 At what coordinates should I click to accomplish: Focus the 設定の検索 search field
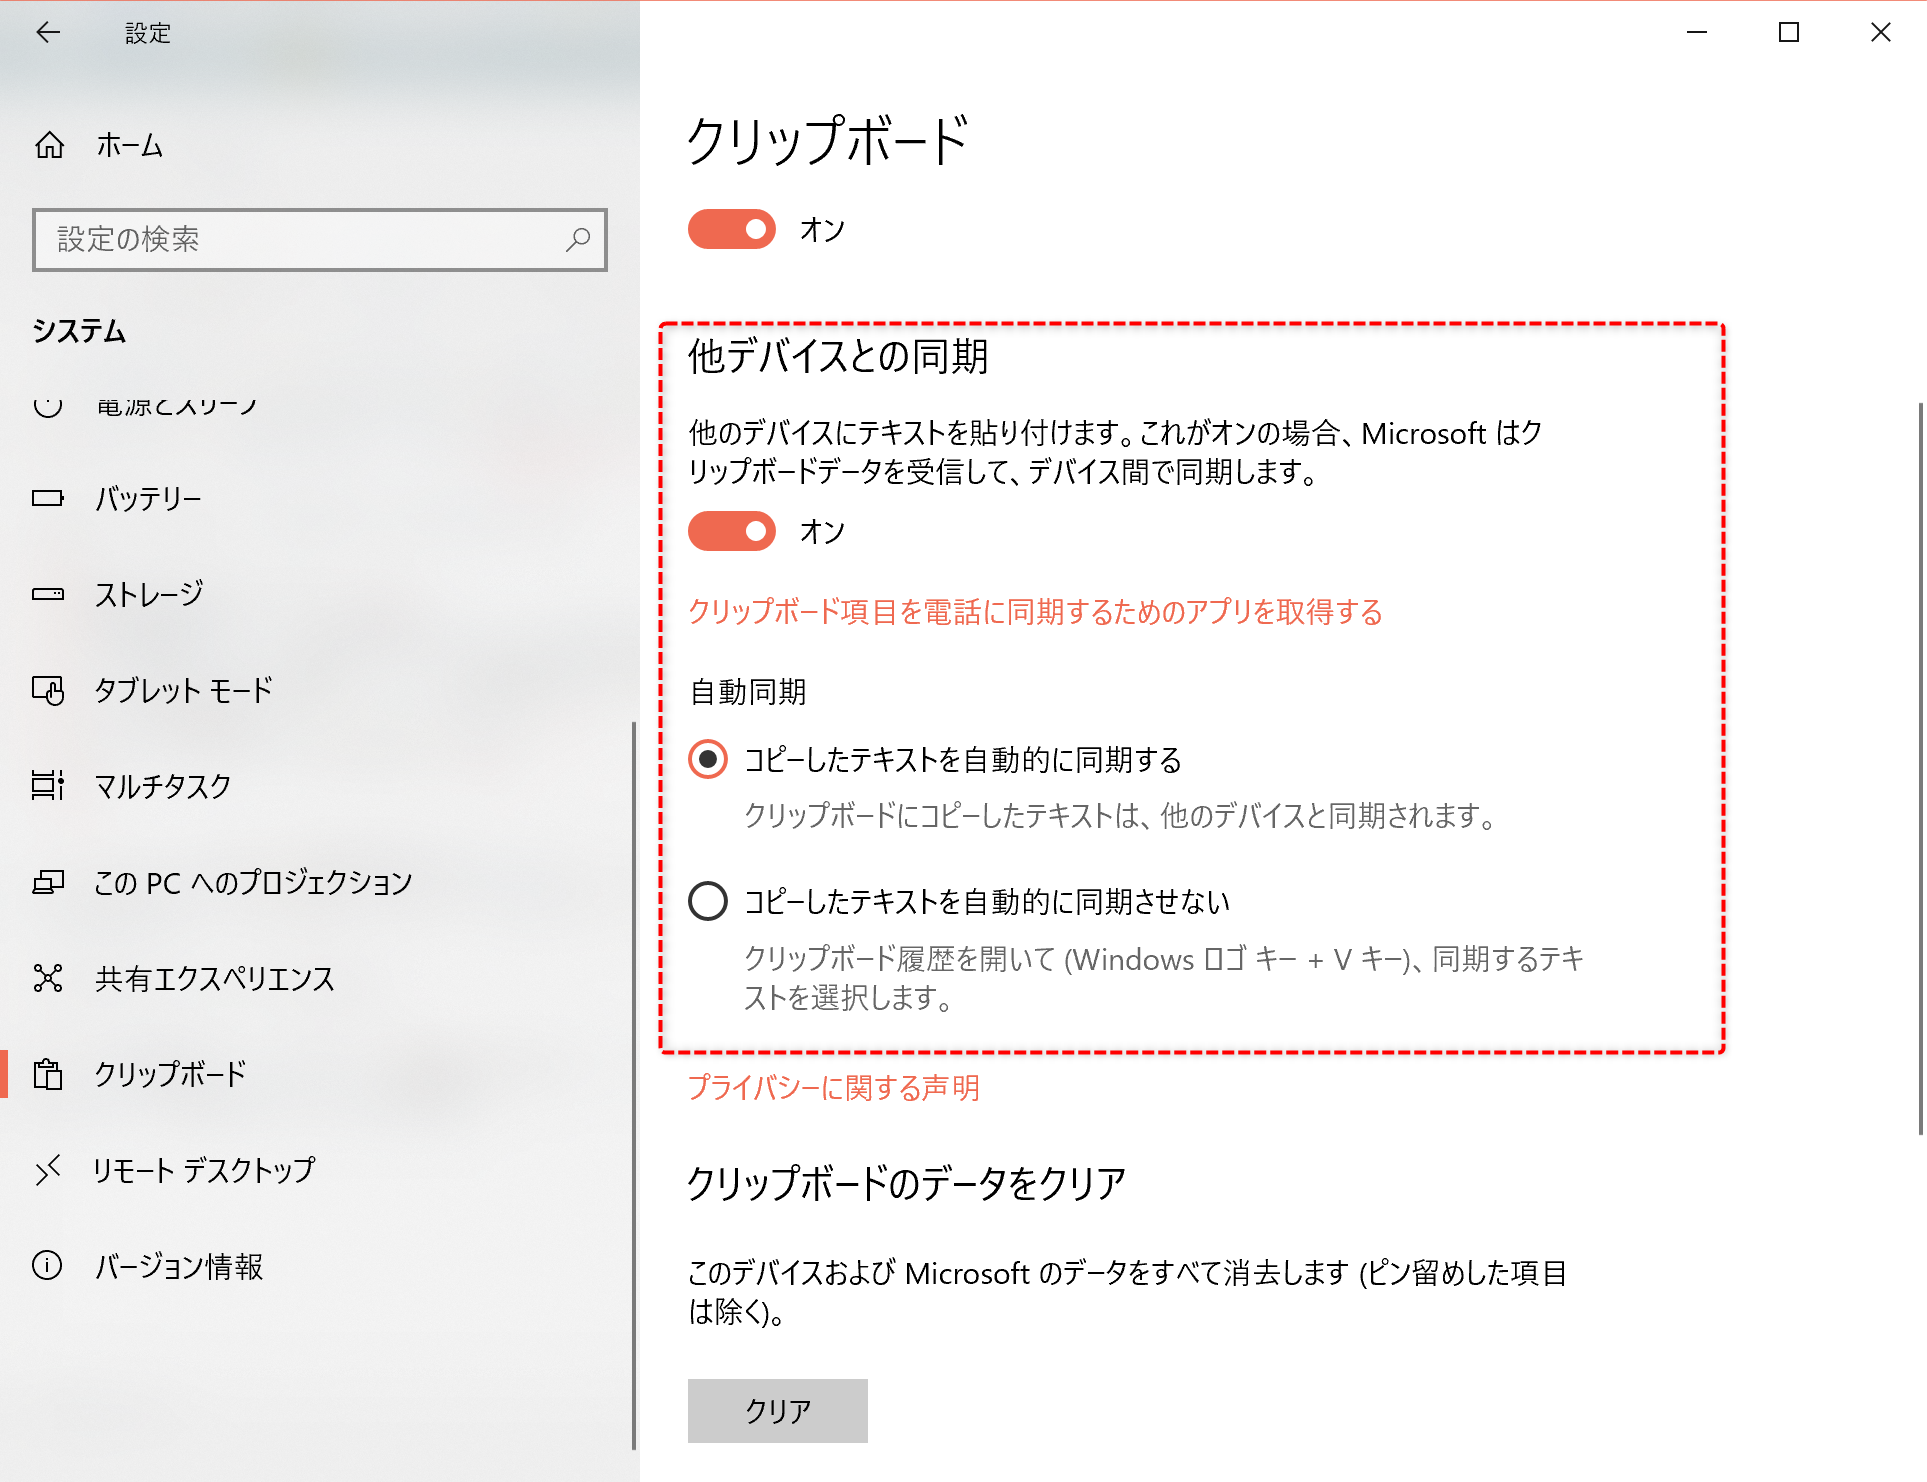point(320,240)
